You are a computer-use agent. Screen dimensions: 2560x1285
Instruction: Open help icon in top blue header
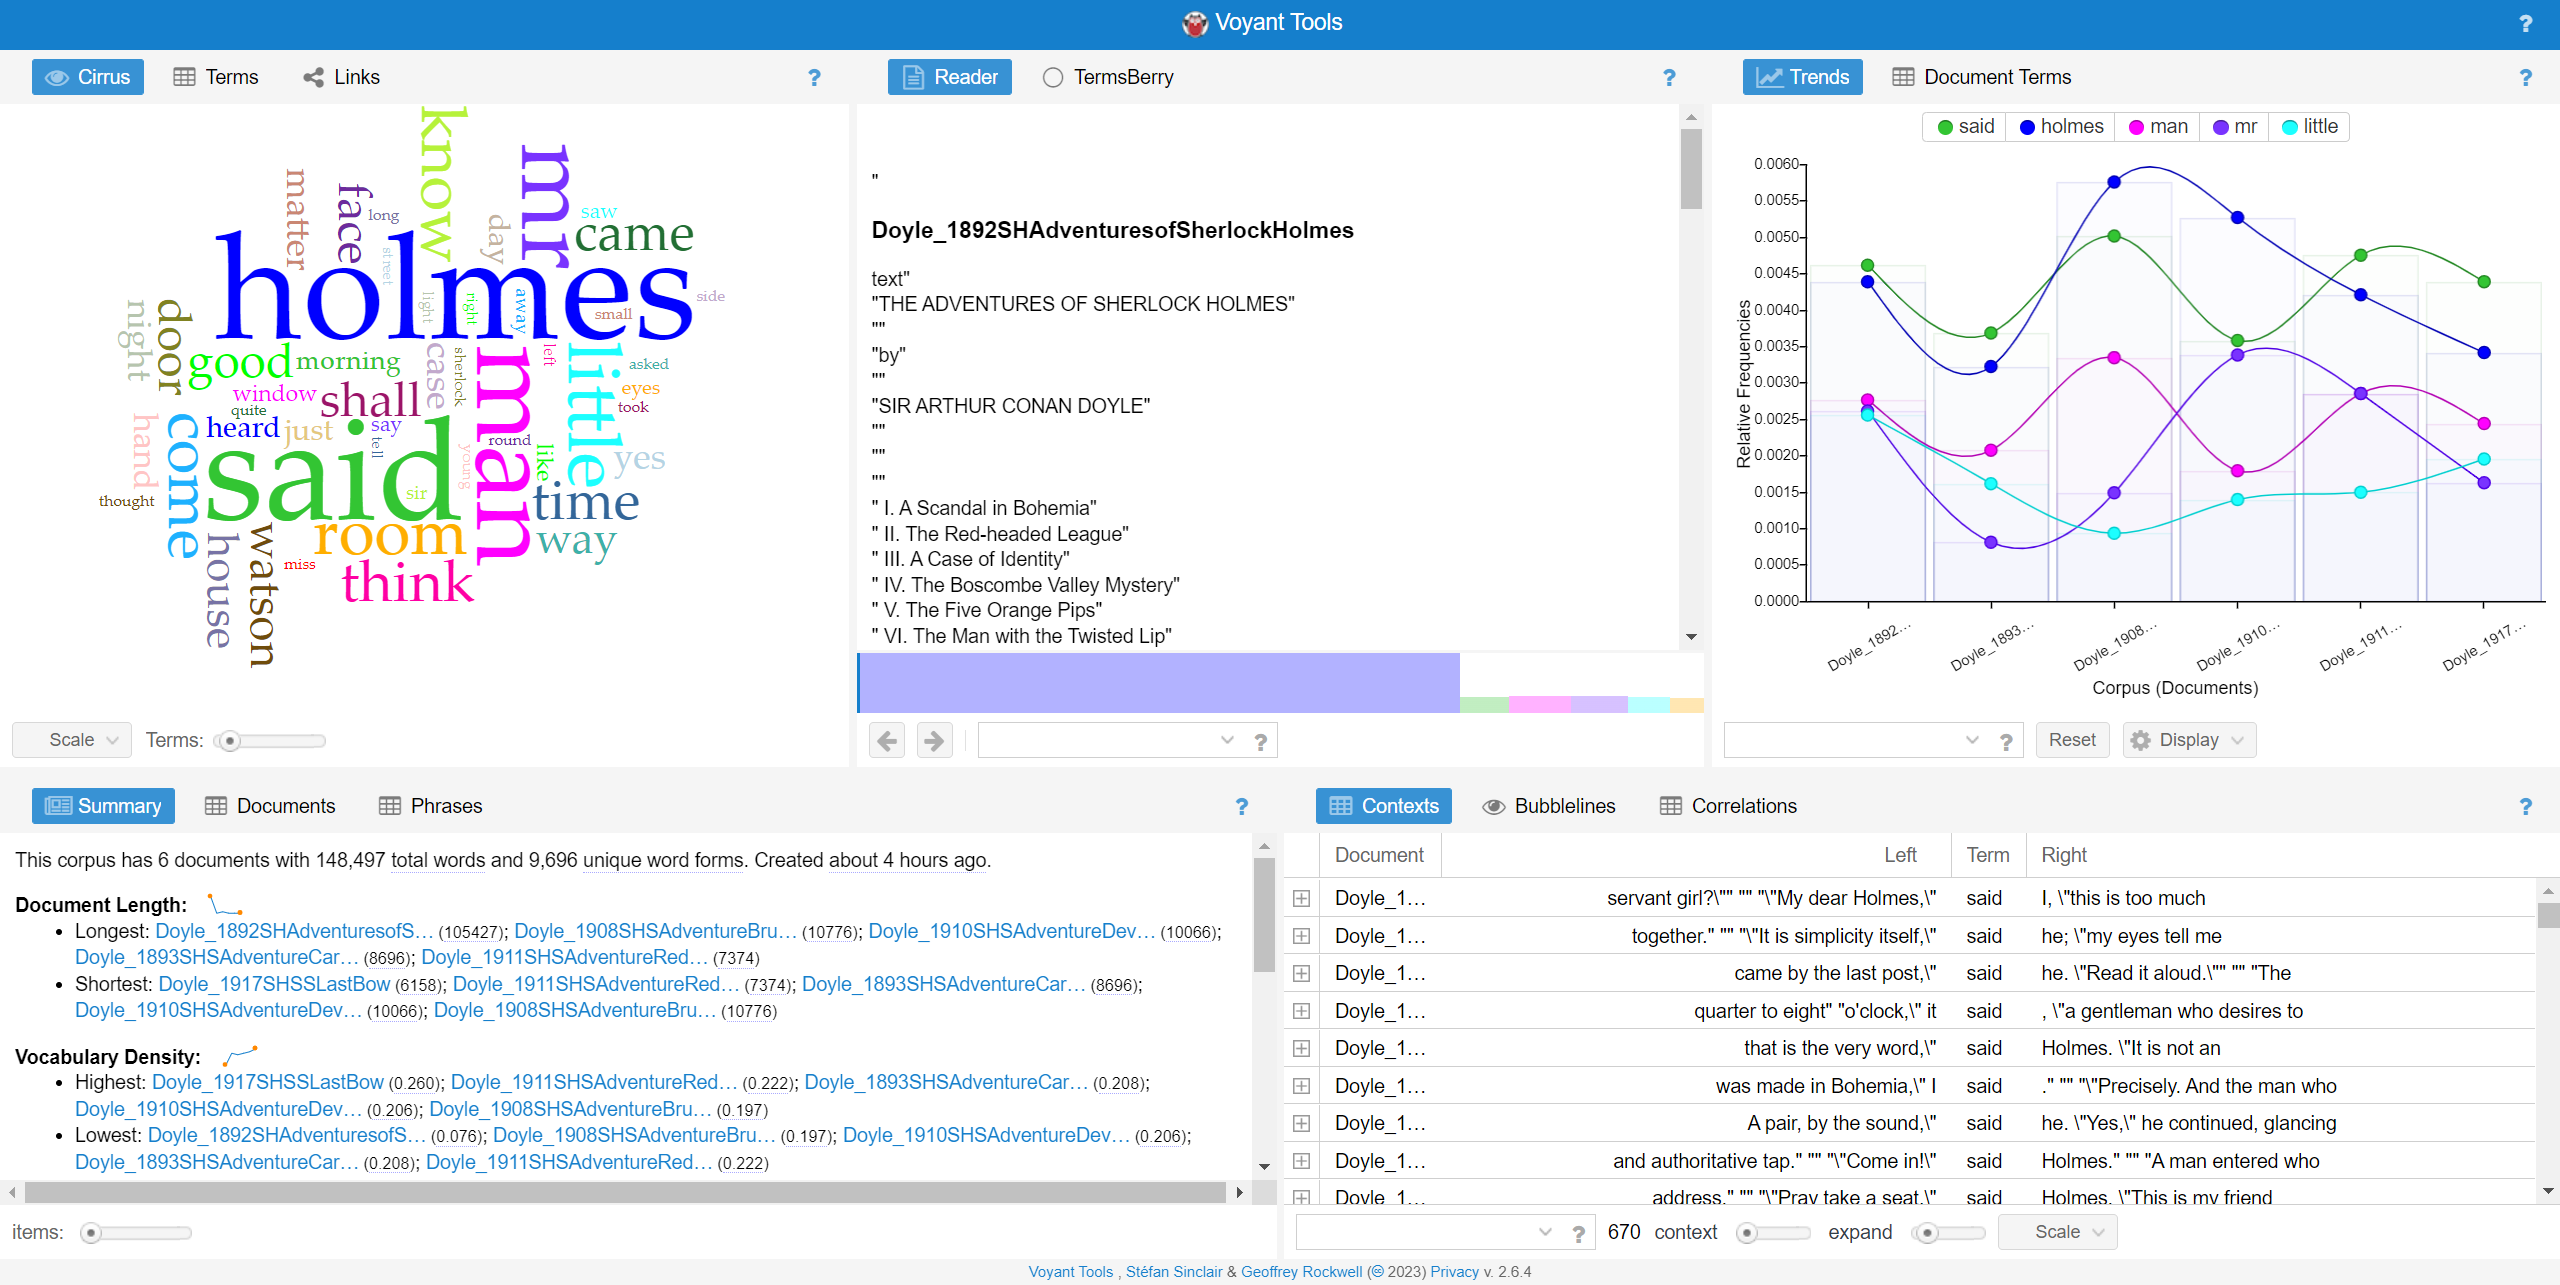[2526, 23]
